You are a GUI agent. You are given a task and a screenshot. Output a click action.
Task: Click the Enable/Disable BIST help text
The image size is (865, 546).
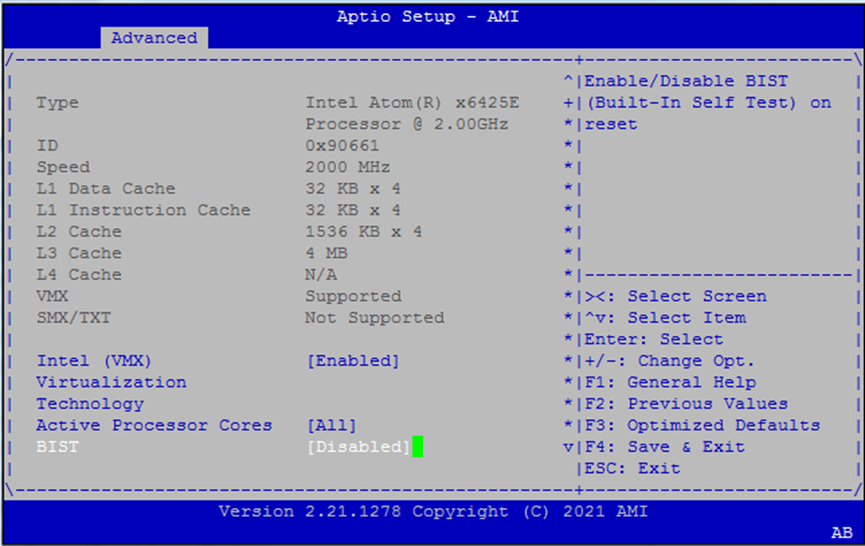[708, 103]
